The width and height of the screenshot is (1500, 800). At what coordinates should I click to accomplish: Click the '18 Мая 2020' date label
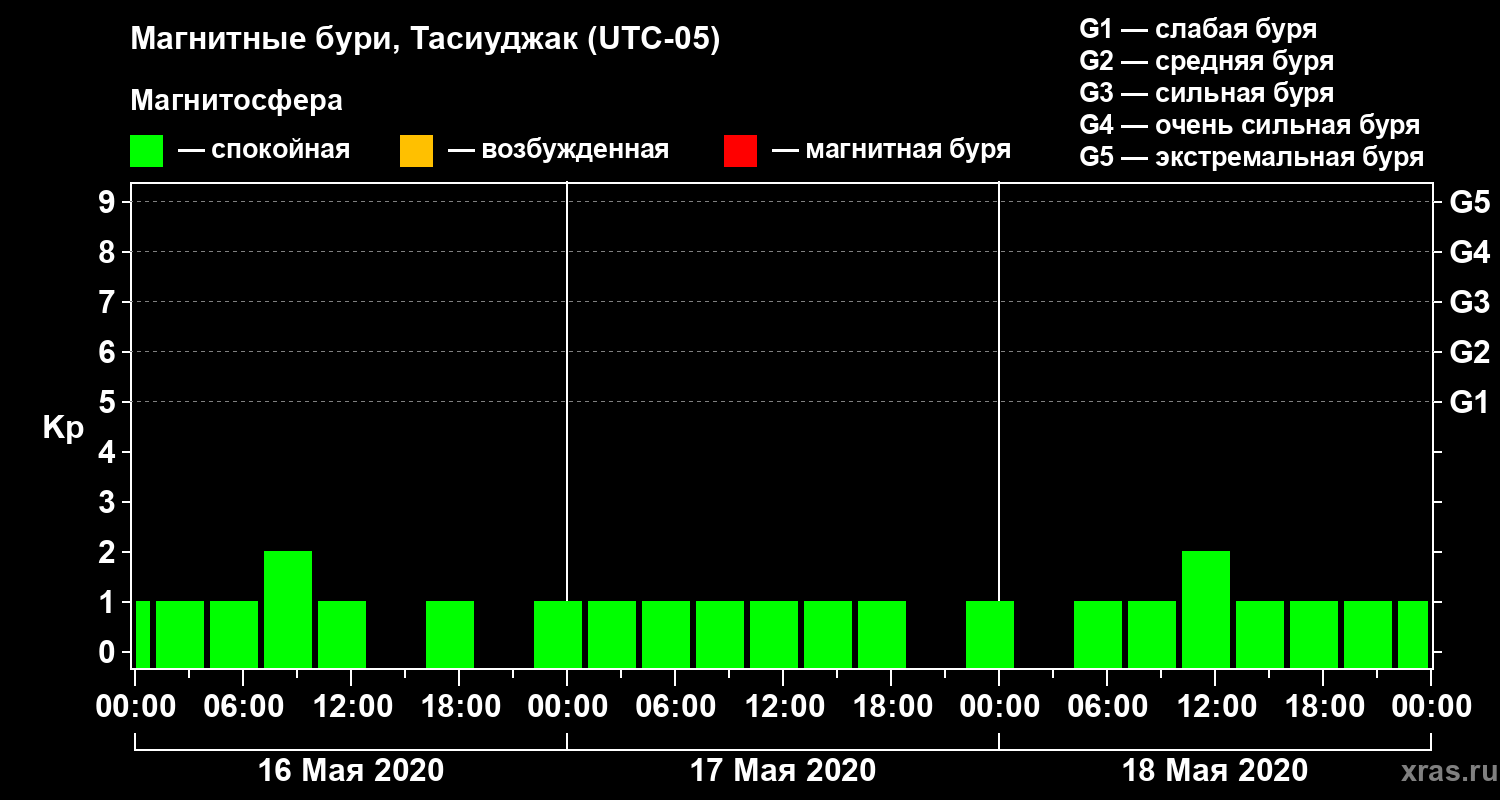pyautogui.click(x=1215, y=770)
